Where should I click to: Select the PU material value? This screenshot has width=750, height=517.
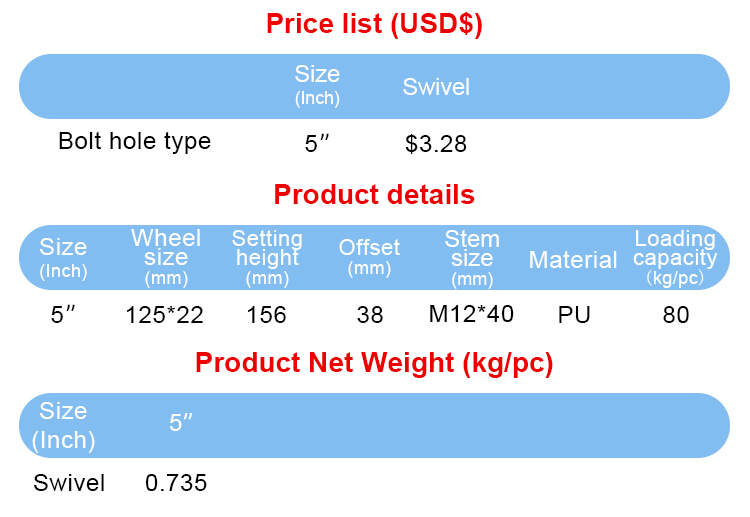pyautogui.click(x=574, y=315)
